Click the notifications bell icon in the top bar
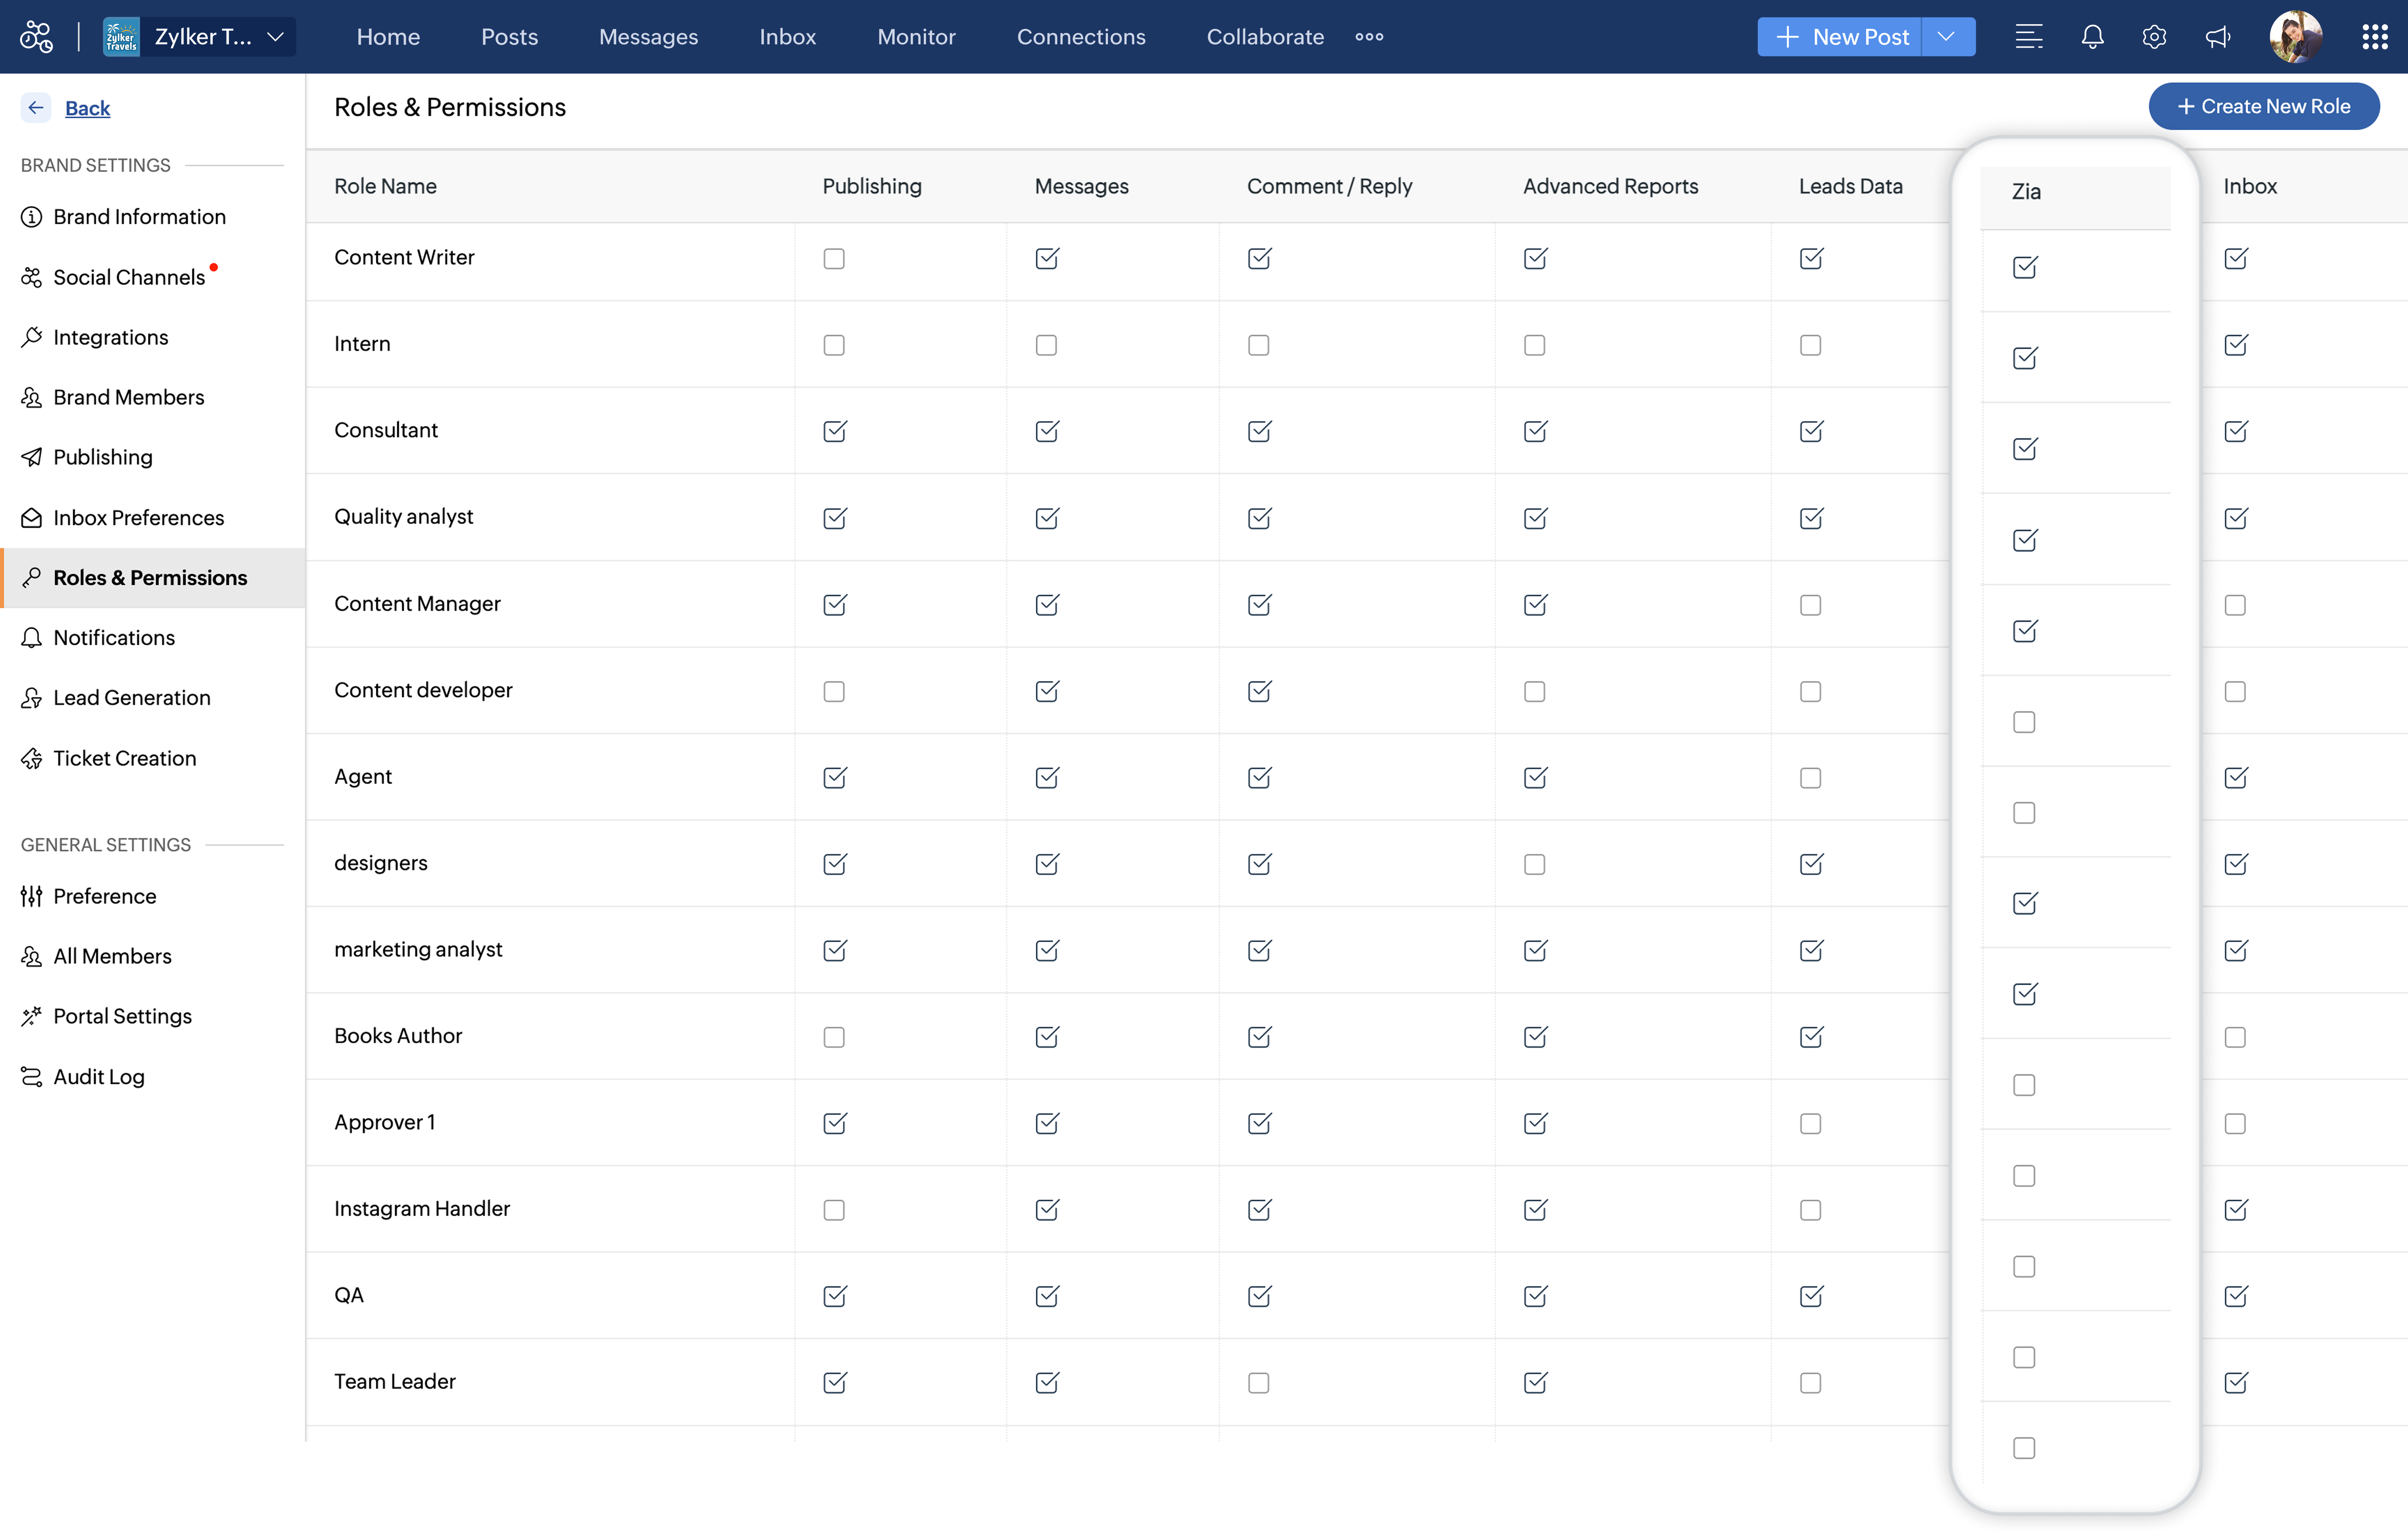Image resolution: width=2408 pixels, height=1537 pixels. tap(2092, 37)
